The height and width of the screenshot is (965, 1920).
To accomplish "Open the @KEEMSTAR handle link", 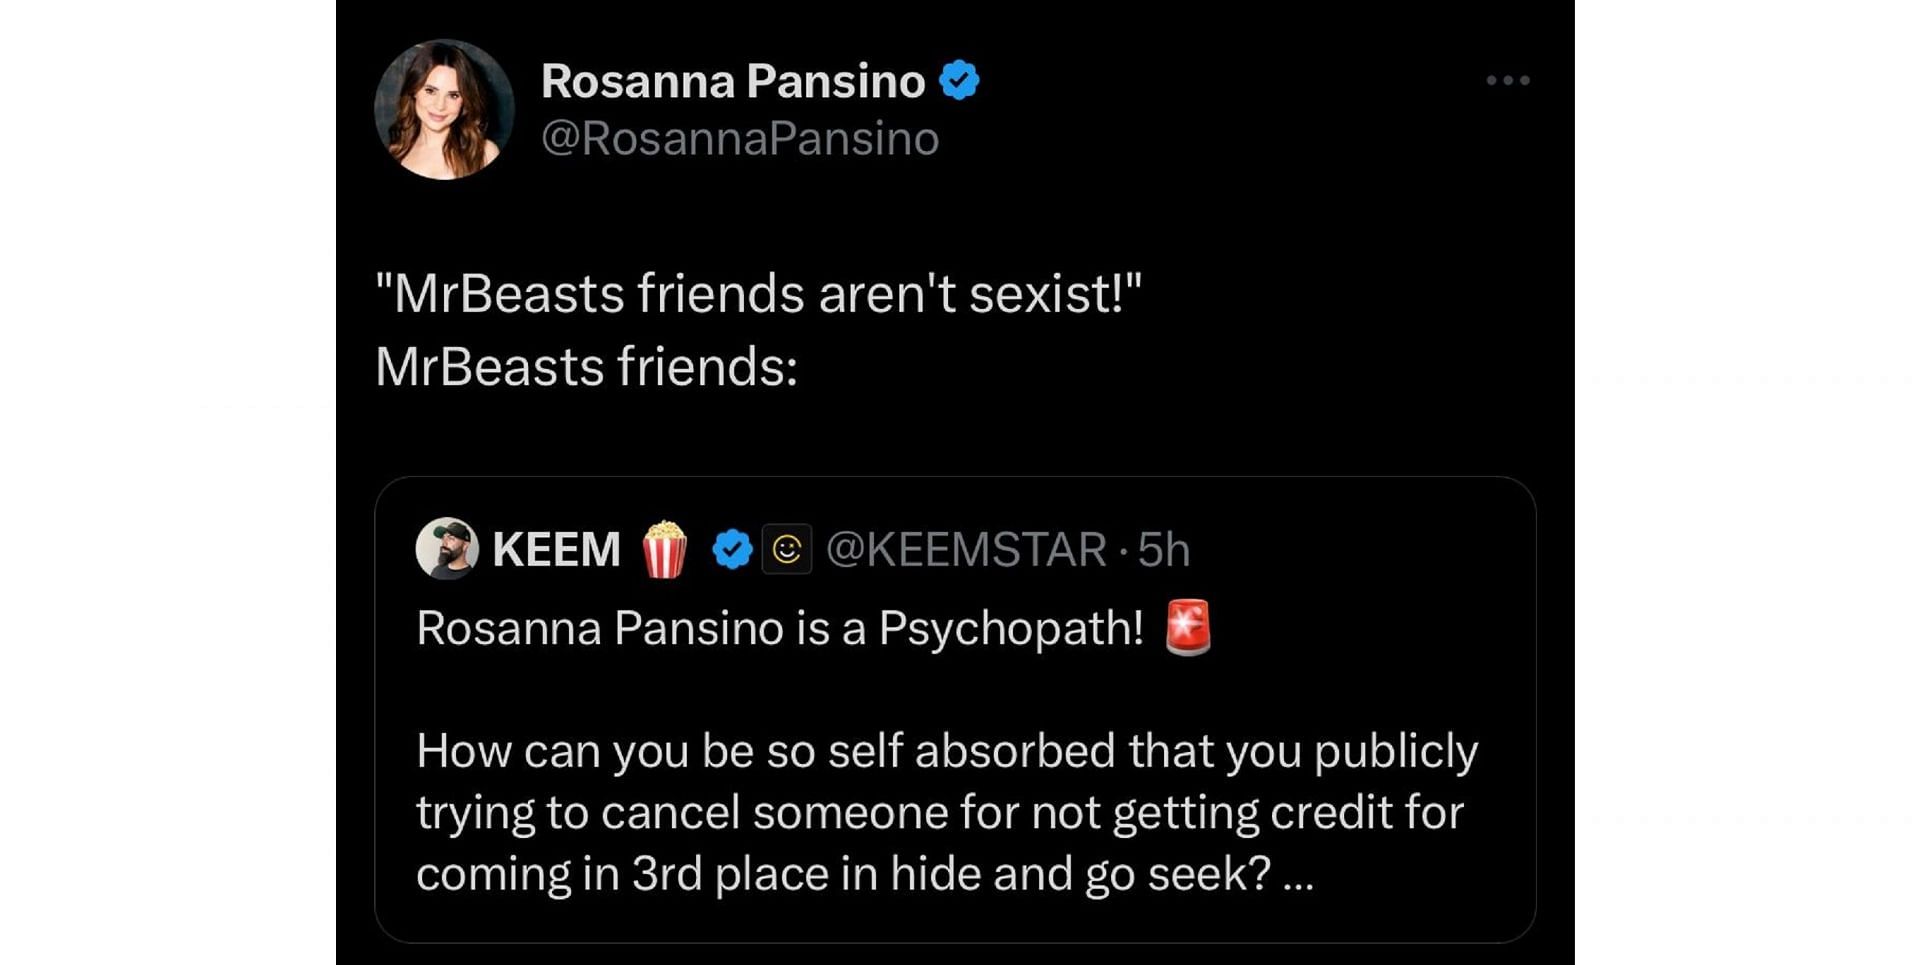I will point(966,549).
